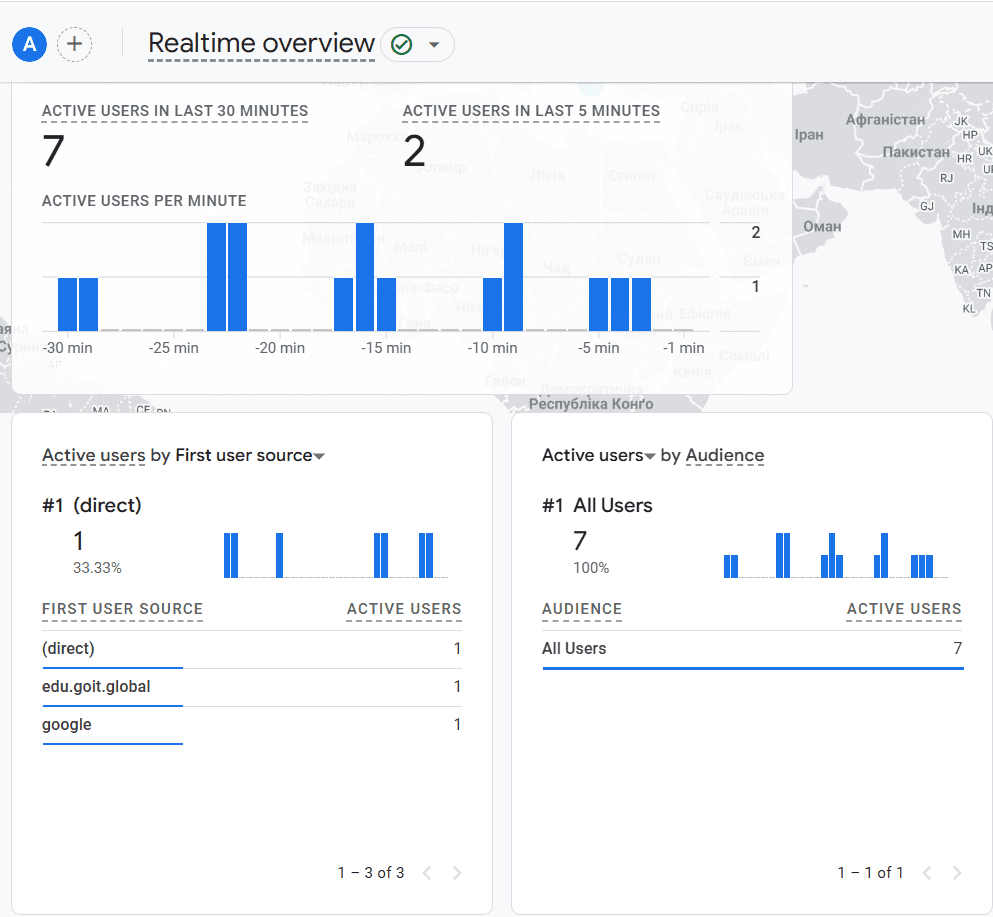Click the sparkline chart in First user source card
993x917 pixels.
pos(336,555)
